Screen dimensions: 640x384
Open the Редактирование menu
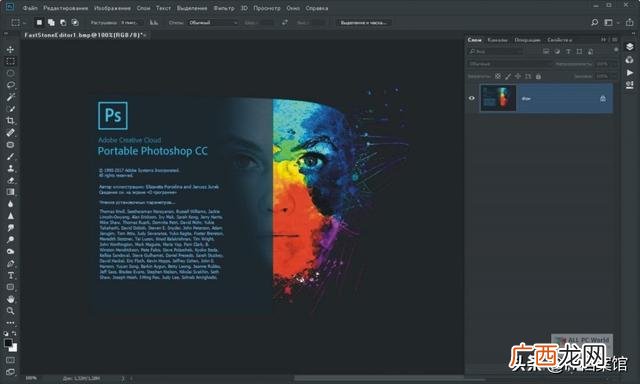tap(66, 8)
